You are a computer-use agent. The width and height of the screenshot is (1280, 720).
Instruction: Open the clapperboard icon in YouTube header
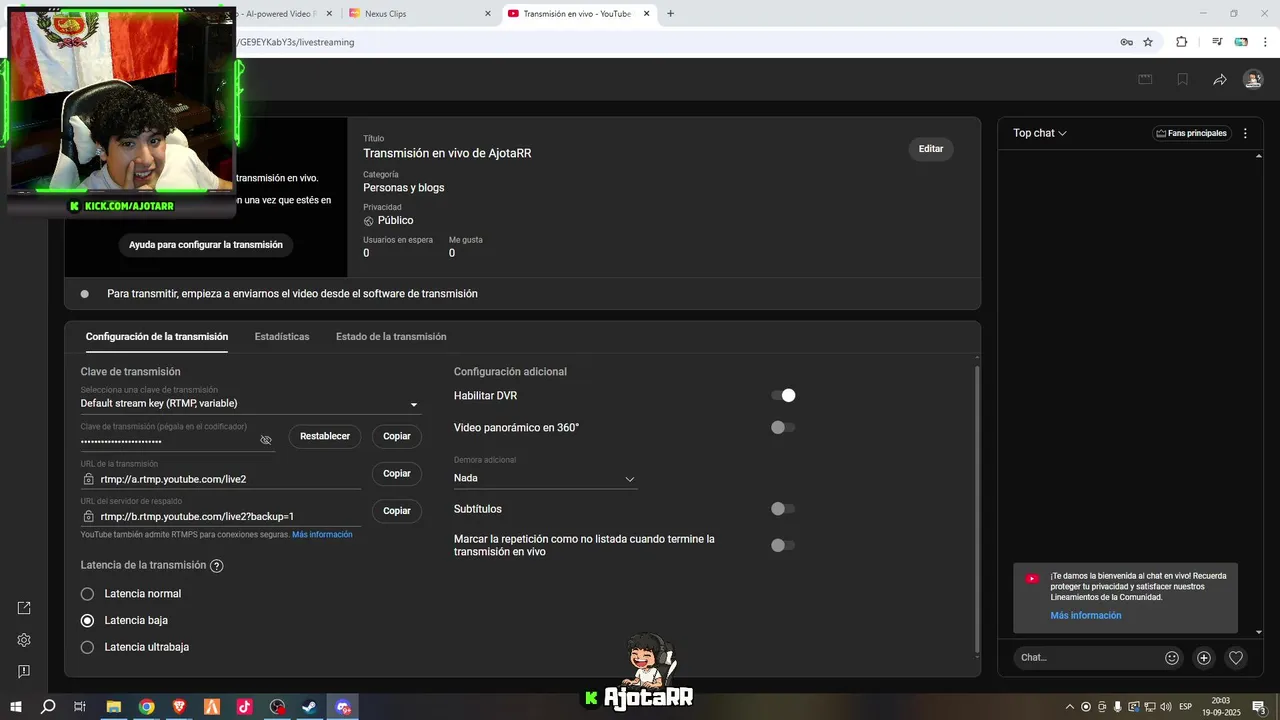tap(1145, 80)
